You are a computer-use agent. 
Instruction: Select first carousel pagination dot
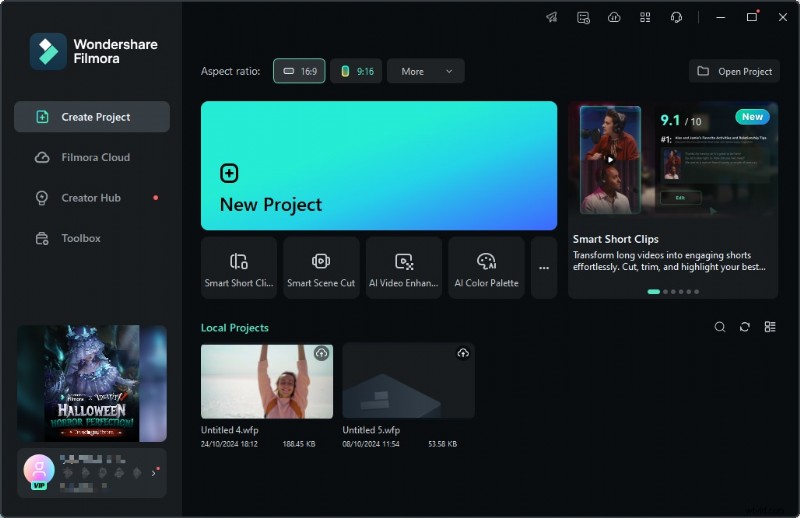click(654, 292)
